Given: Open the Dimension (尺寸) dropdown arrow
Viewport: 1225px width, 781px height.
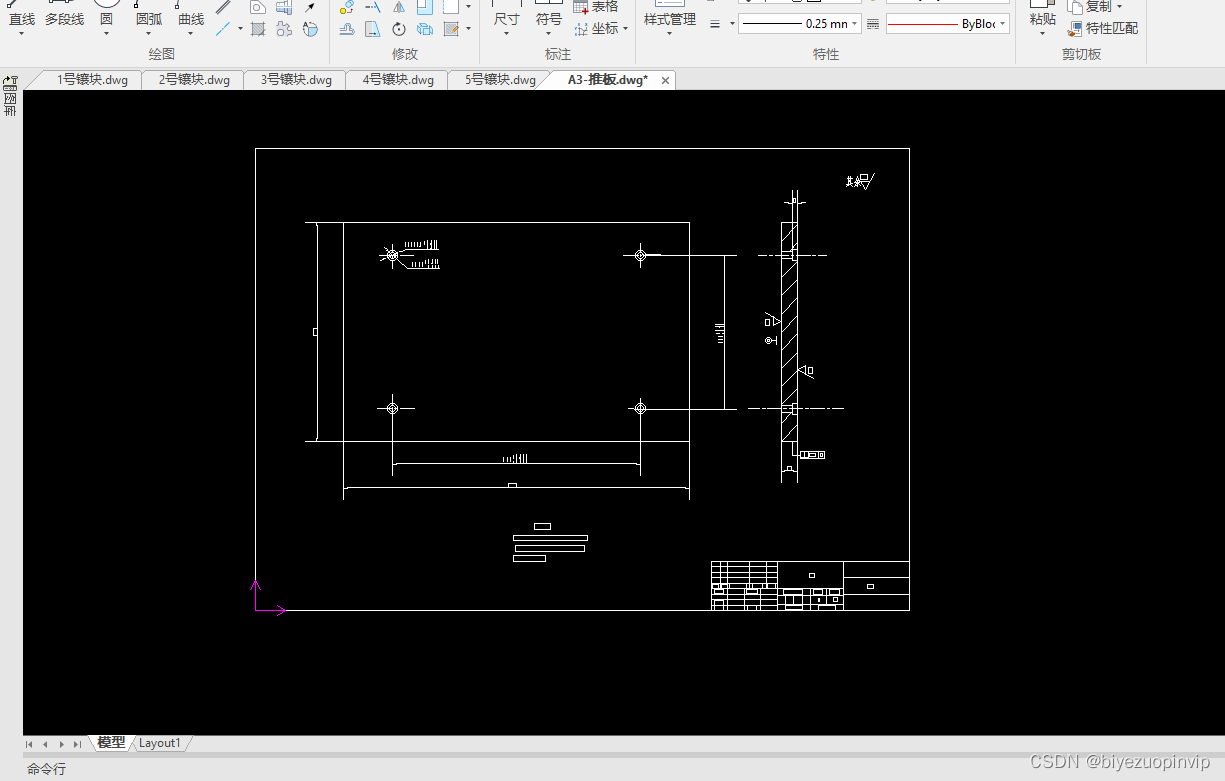Looking at the screenshot, I should [506, 34].
